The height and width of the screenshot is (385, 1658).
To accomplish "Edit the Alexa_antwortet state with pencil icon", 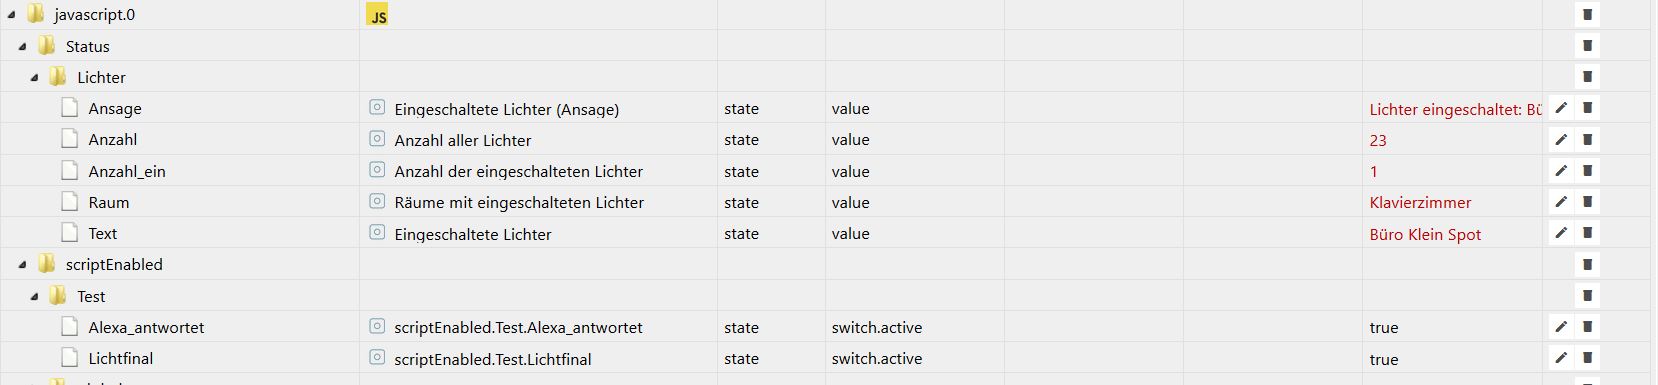I will (x=1561, y=327).
